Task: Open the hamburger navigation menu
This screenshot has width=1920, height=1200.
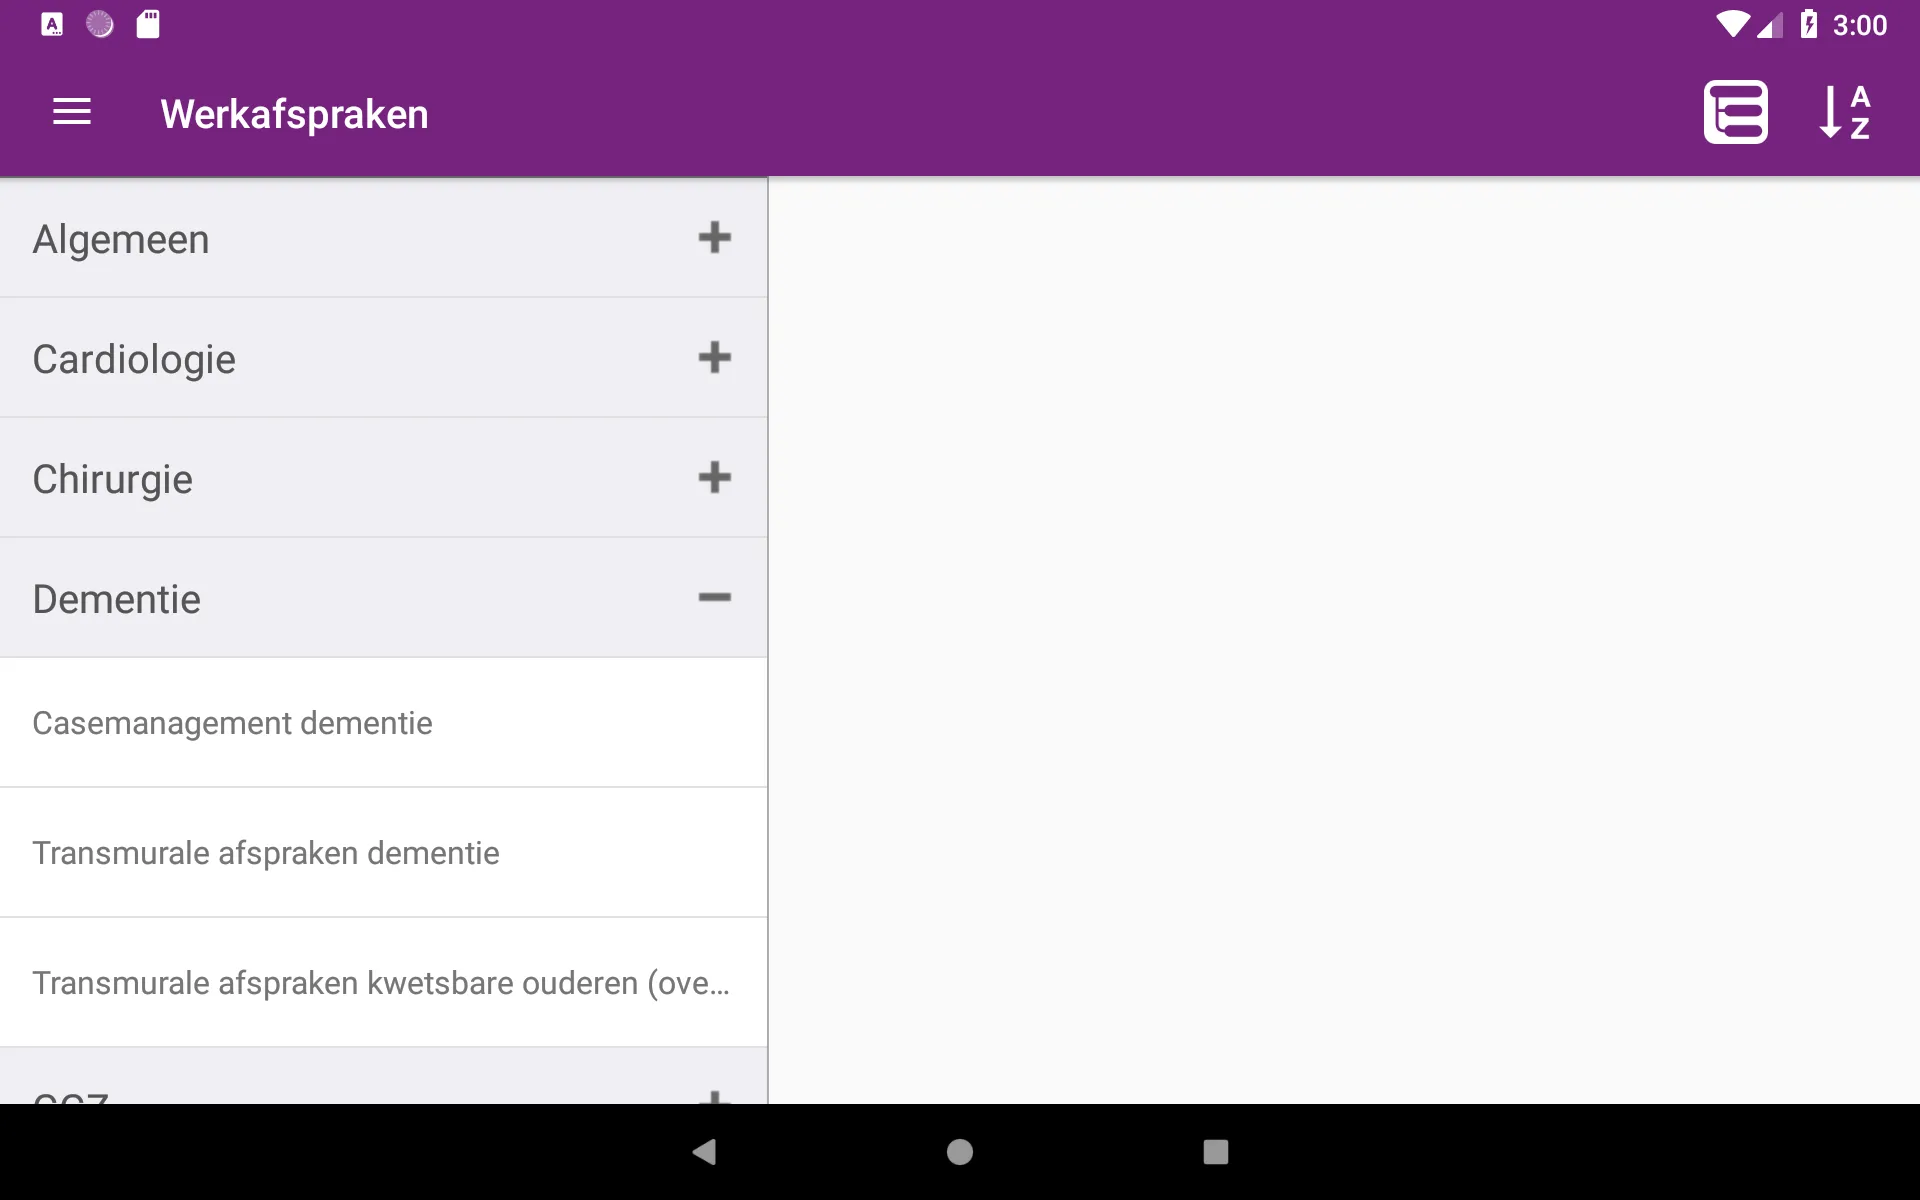Action: (x=72, y=112)
